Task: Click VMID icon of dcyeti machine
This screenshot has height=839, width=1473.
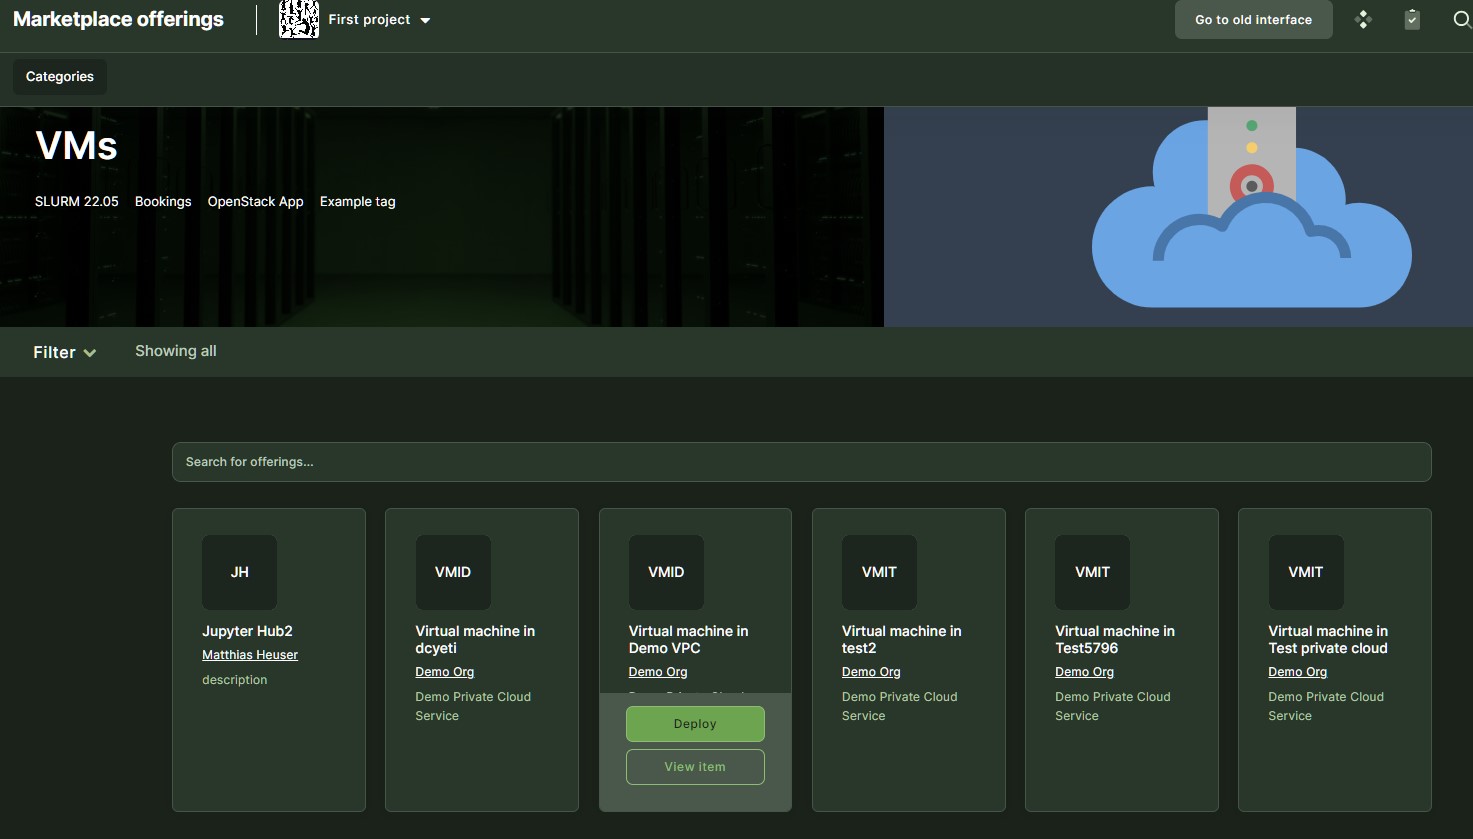Action: (x=453, y=572)
